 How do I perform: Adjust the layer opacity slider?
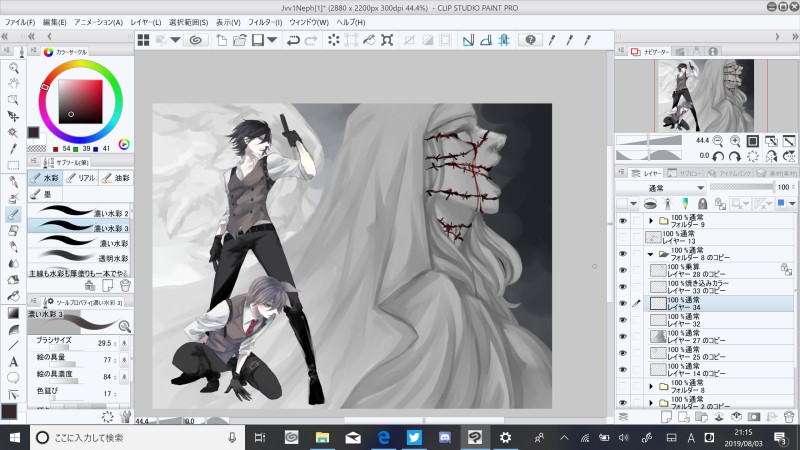pyautogui.click(x=742, y=187)
